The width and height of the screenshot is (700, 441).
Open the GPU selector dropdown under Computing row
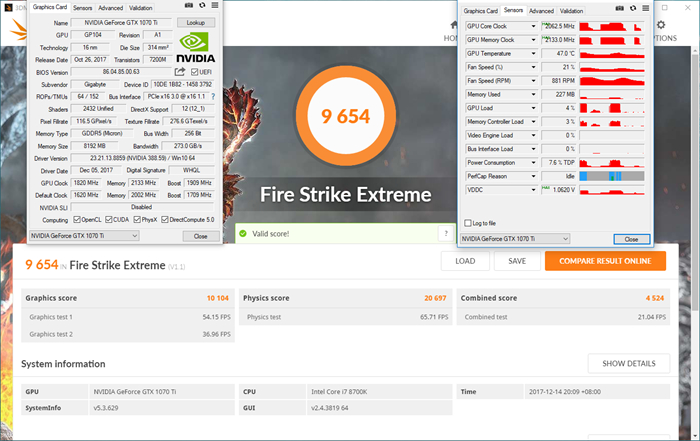[x=83, y=236]
